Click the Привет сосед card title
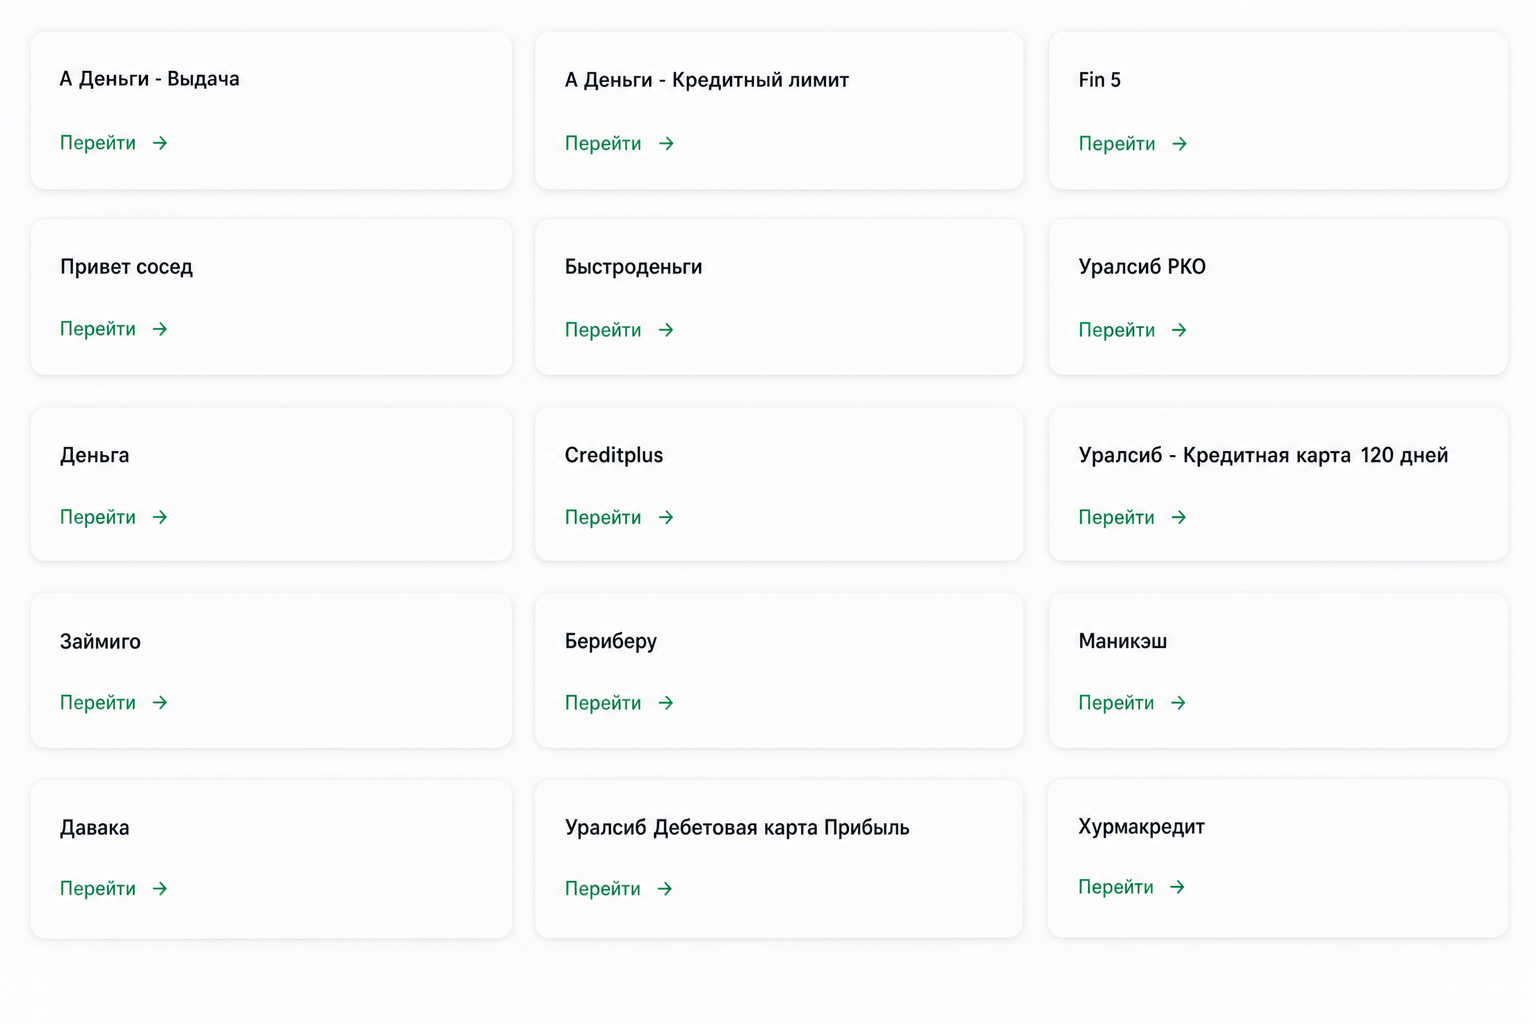 point(126,267)
